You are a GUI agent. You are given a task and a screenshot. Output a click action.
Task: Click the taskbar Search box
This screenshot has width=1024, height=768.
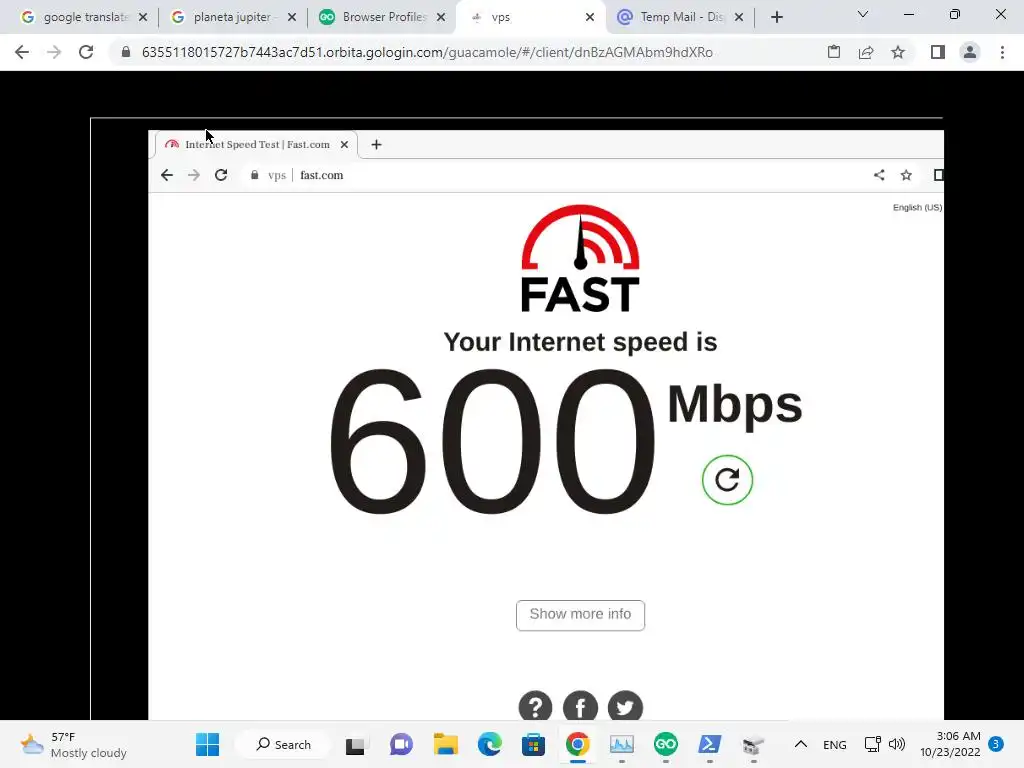283,744
